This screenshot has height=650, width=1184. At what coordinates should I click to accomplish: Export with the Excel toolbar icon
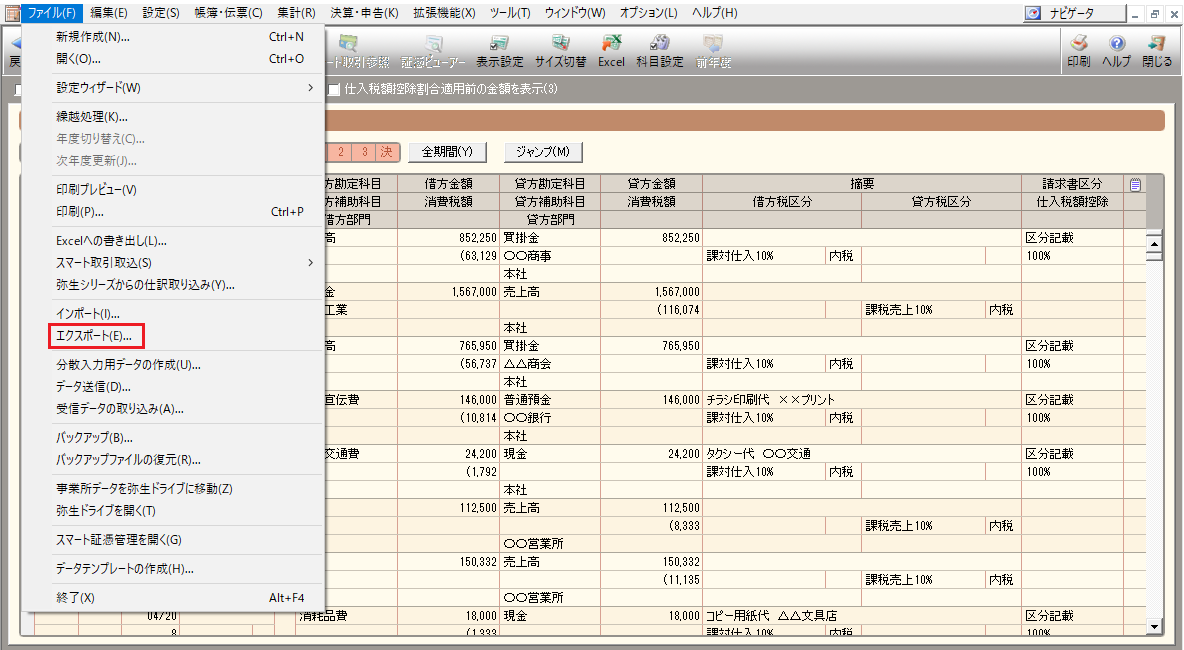(611, 51)
